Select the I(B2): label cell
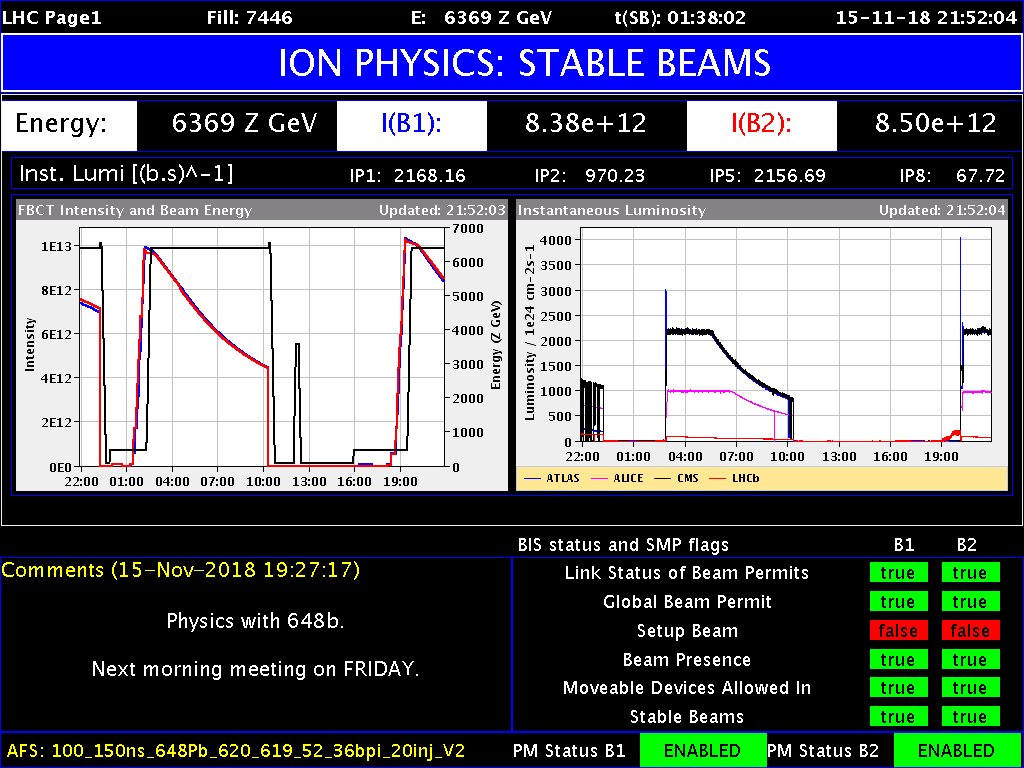Image resolution: width=1024 pixels, height=768 pixels. (761, 123)
